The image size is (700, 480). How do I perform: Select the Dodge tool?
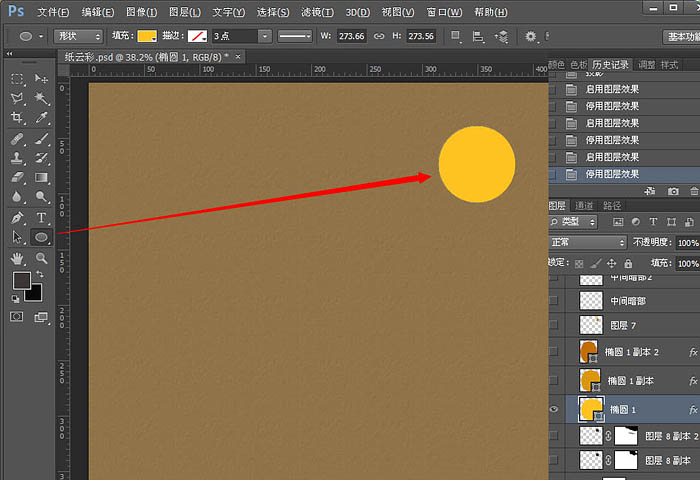click(x=41, y=196)
